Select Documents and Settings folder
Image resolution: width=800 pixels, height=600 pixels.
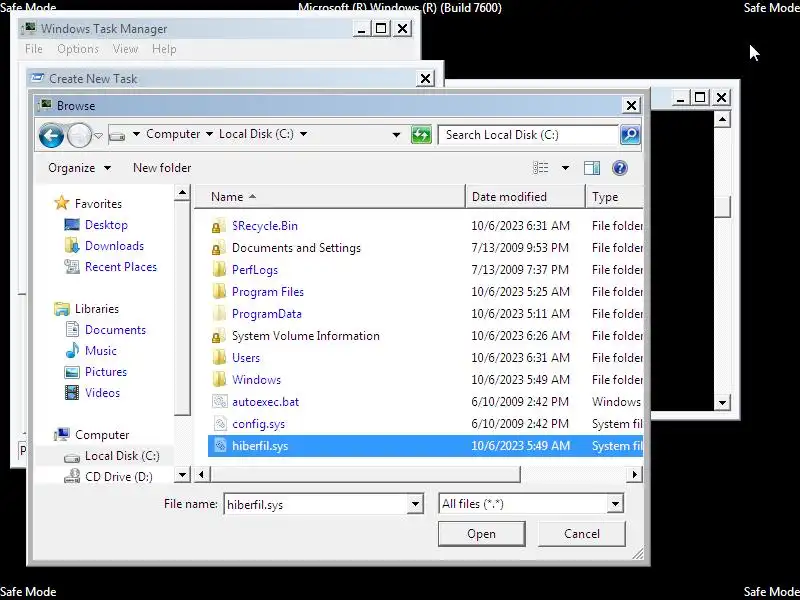pyautogui.click(x=296, y=248)
